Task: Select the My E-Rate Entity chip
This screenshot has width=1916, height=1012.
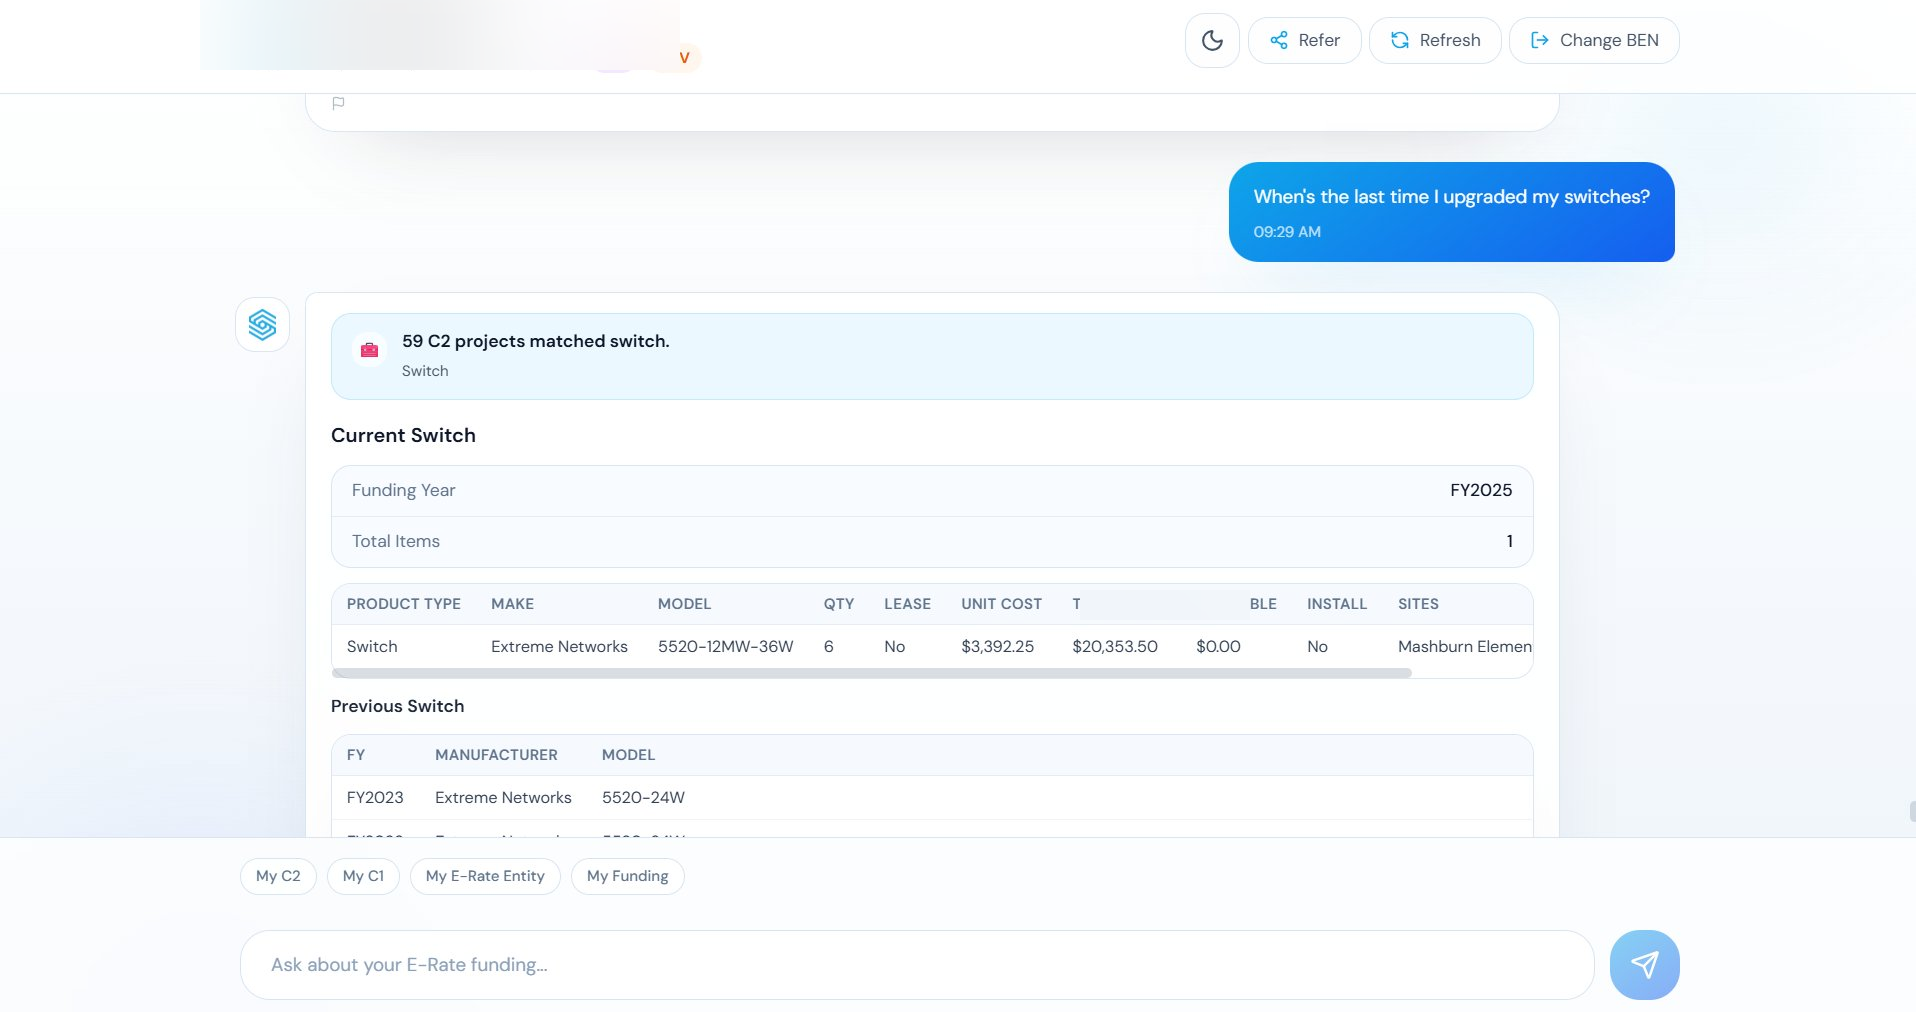Action: pos(485,876)
